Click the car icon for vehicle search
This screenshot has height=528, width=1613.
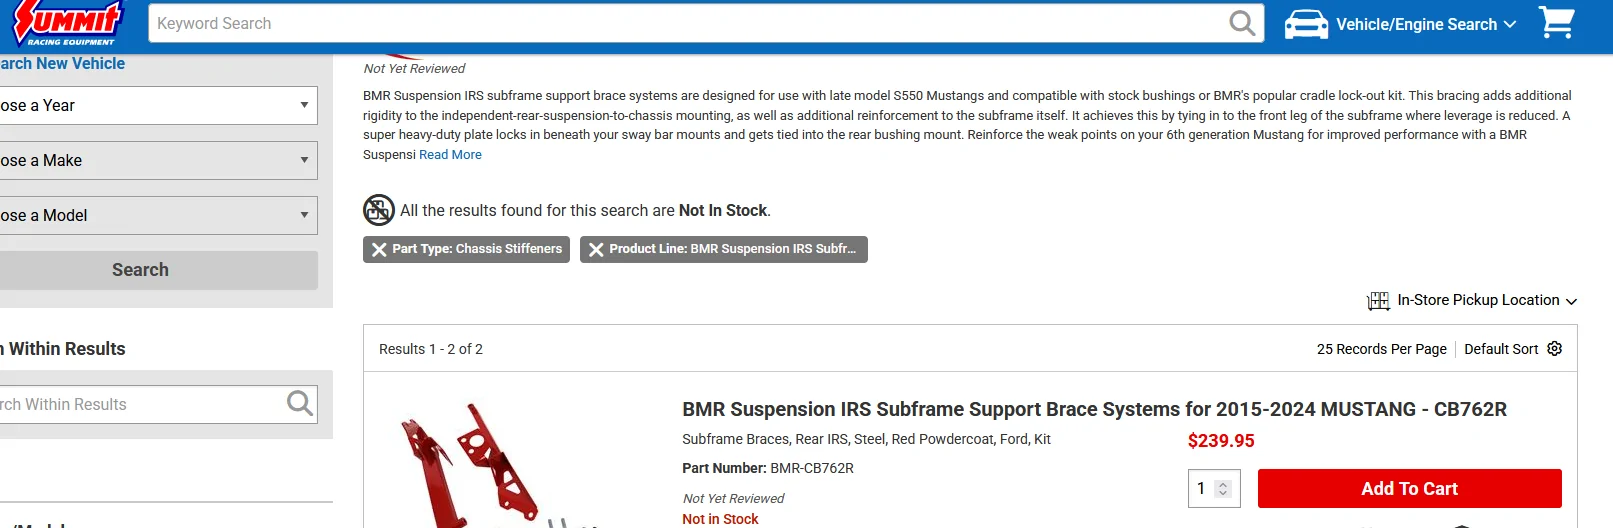(x=1306, y=24)
